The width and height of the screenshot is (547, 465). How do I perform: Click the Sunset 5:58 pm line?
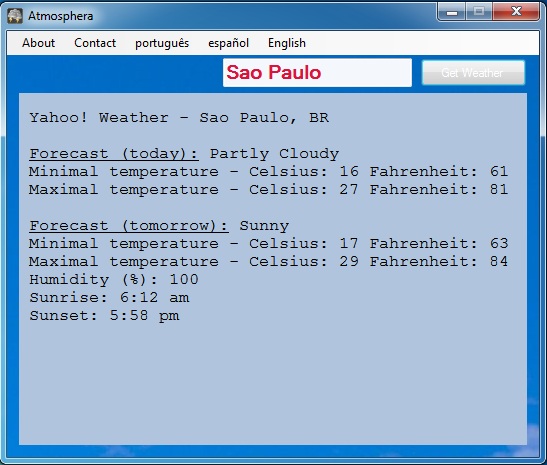pyautogui.click(x=104, y=316)
